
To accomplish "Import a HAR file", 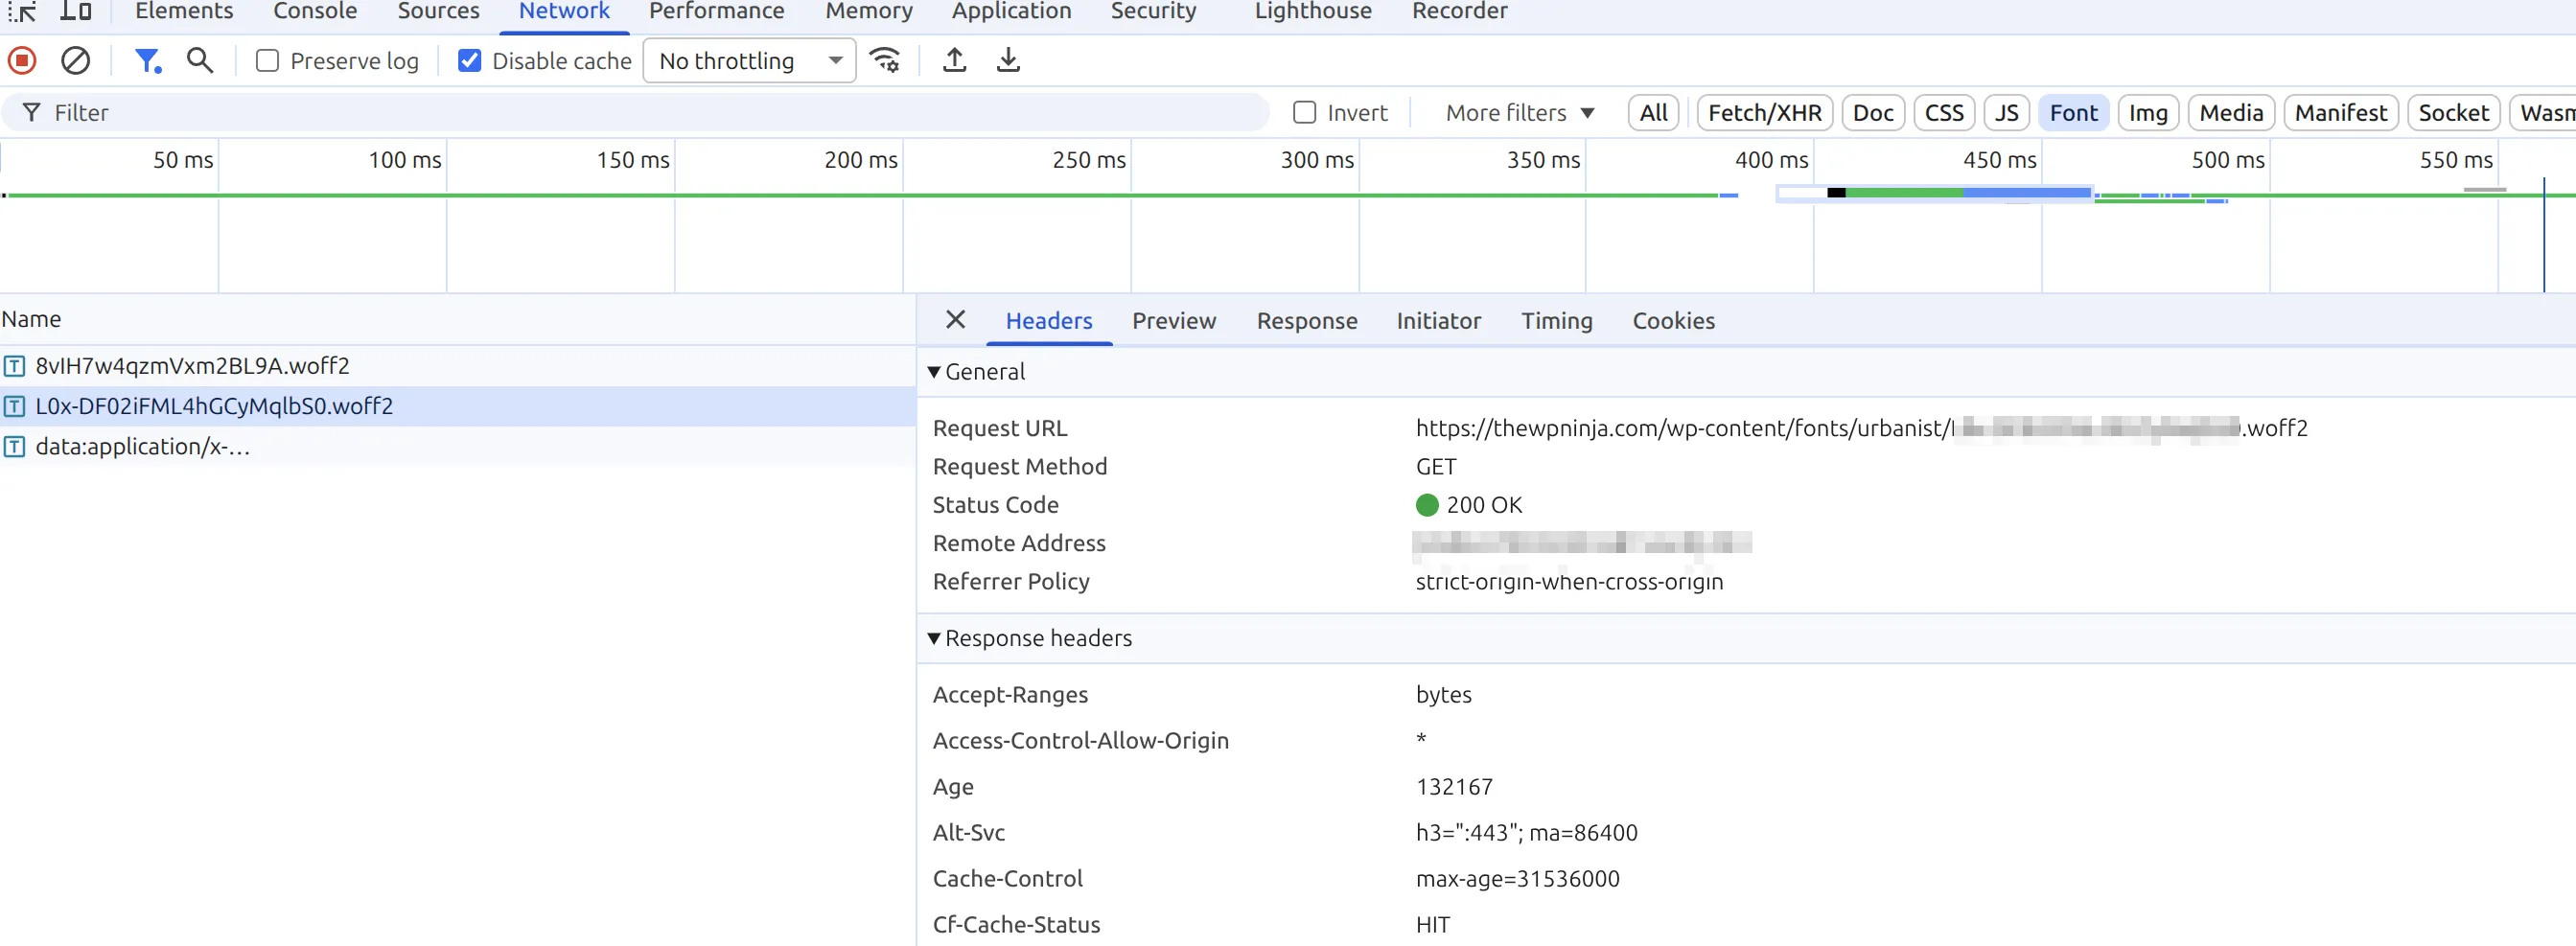I will tap(955, 60).
